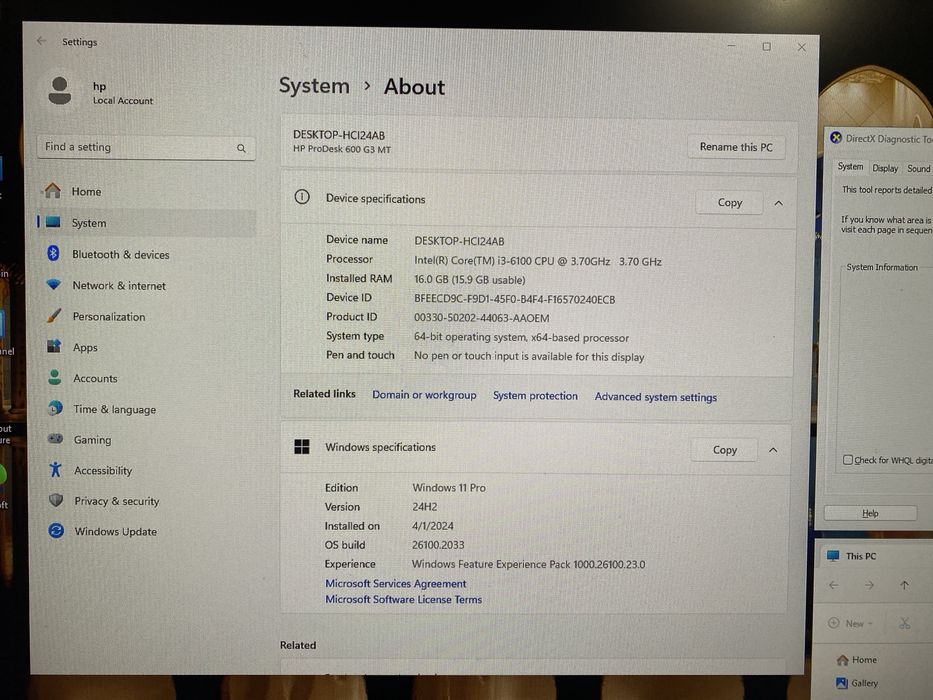Click the System monitor icon in sidebar
Viewport: 933px width, 700px height.
coord(53,222)
